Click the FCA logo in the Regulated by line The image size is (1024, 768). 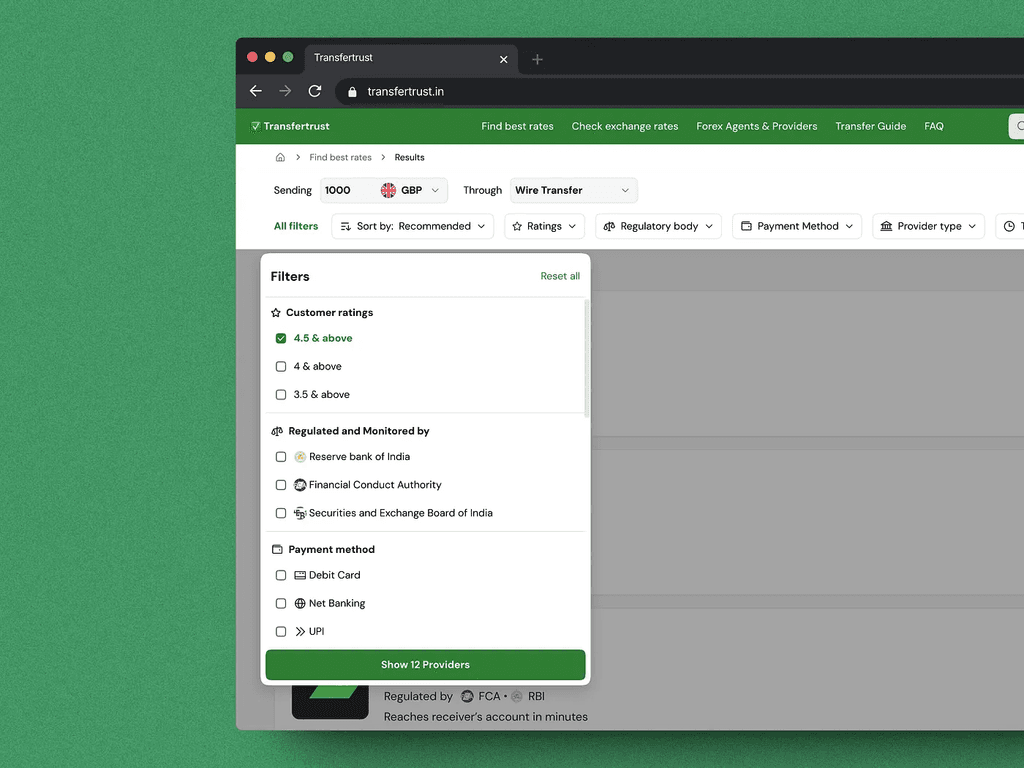(x=468, y=696)
